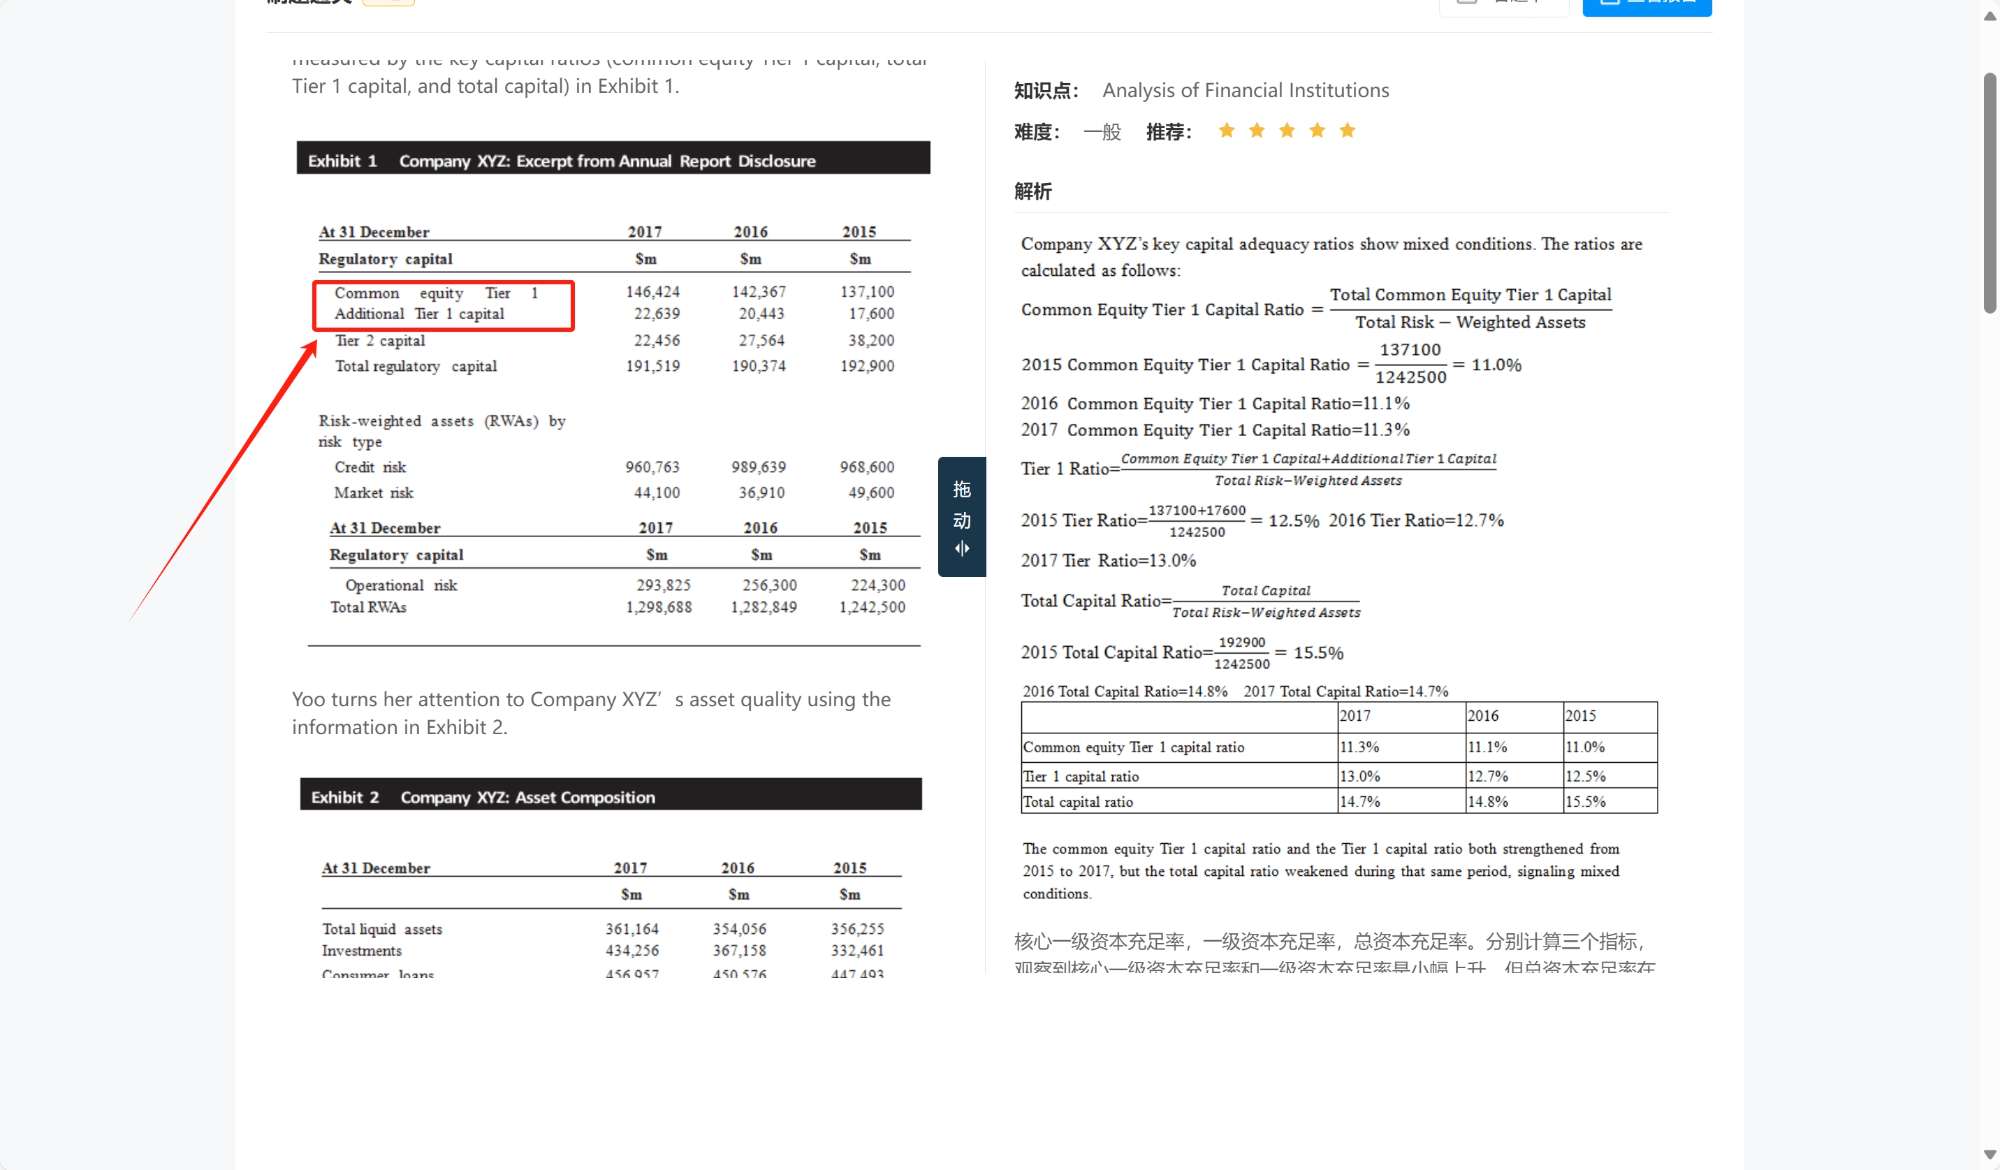The height and width of the screenshot is (1170, 2000).
Task: Click the second recommendation star
Action: (x=1257, y=131)
